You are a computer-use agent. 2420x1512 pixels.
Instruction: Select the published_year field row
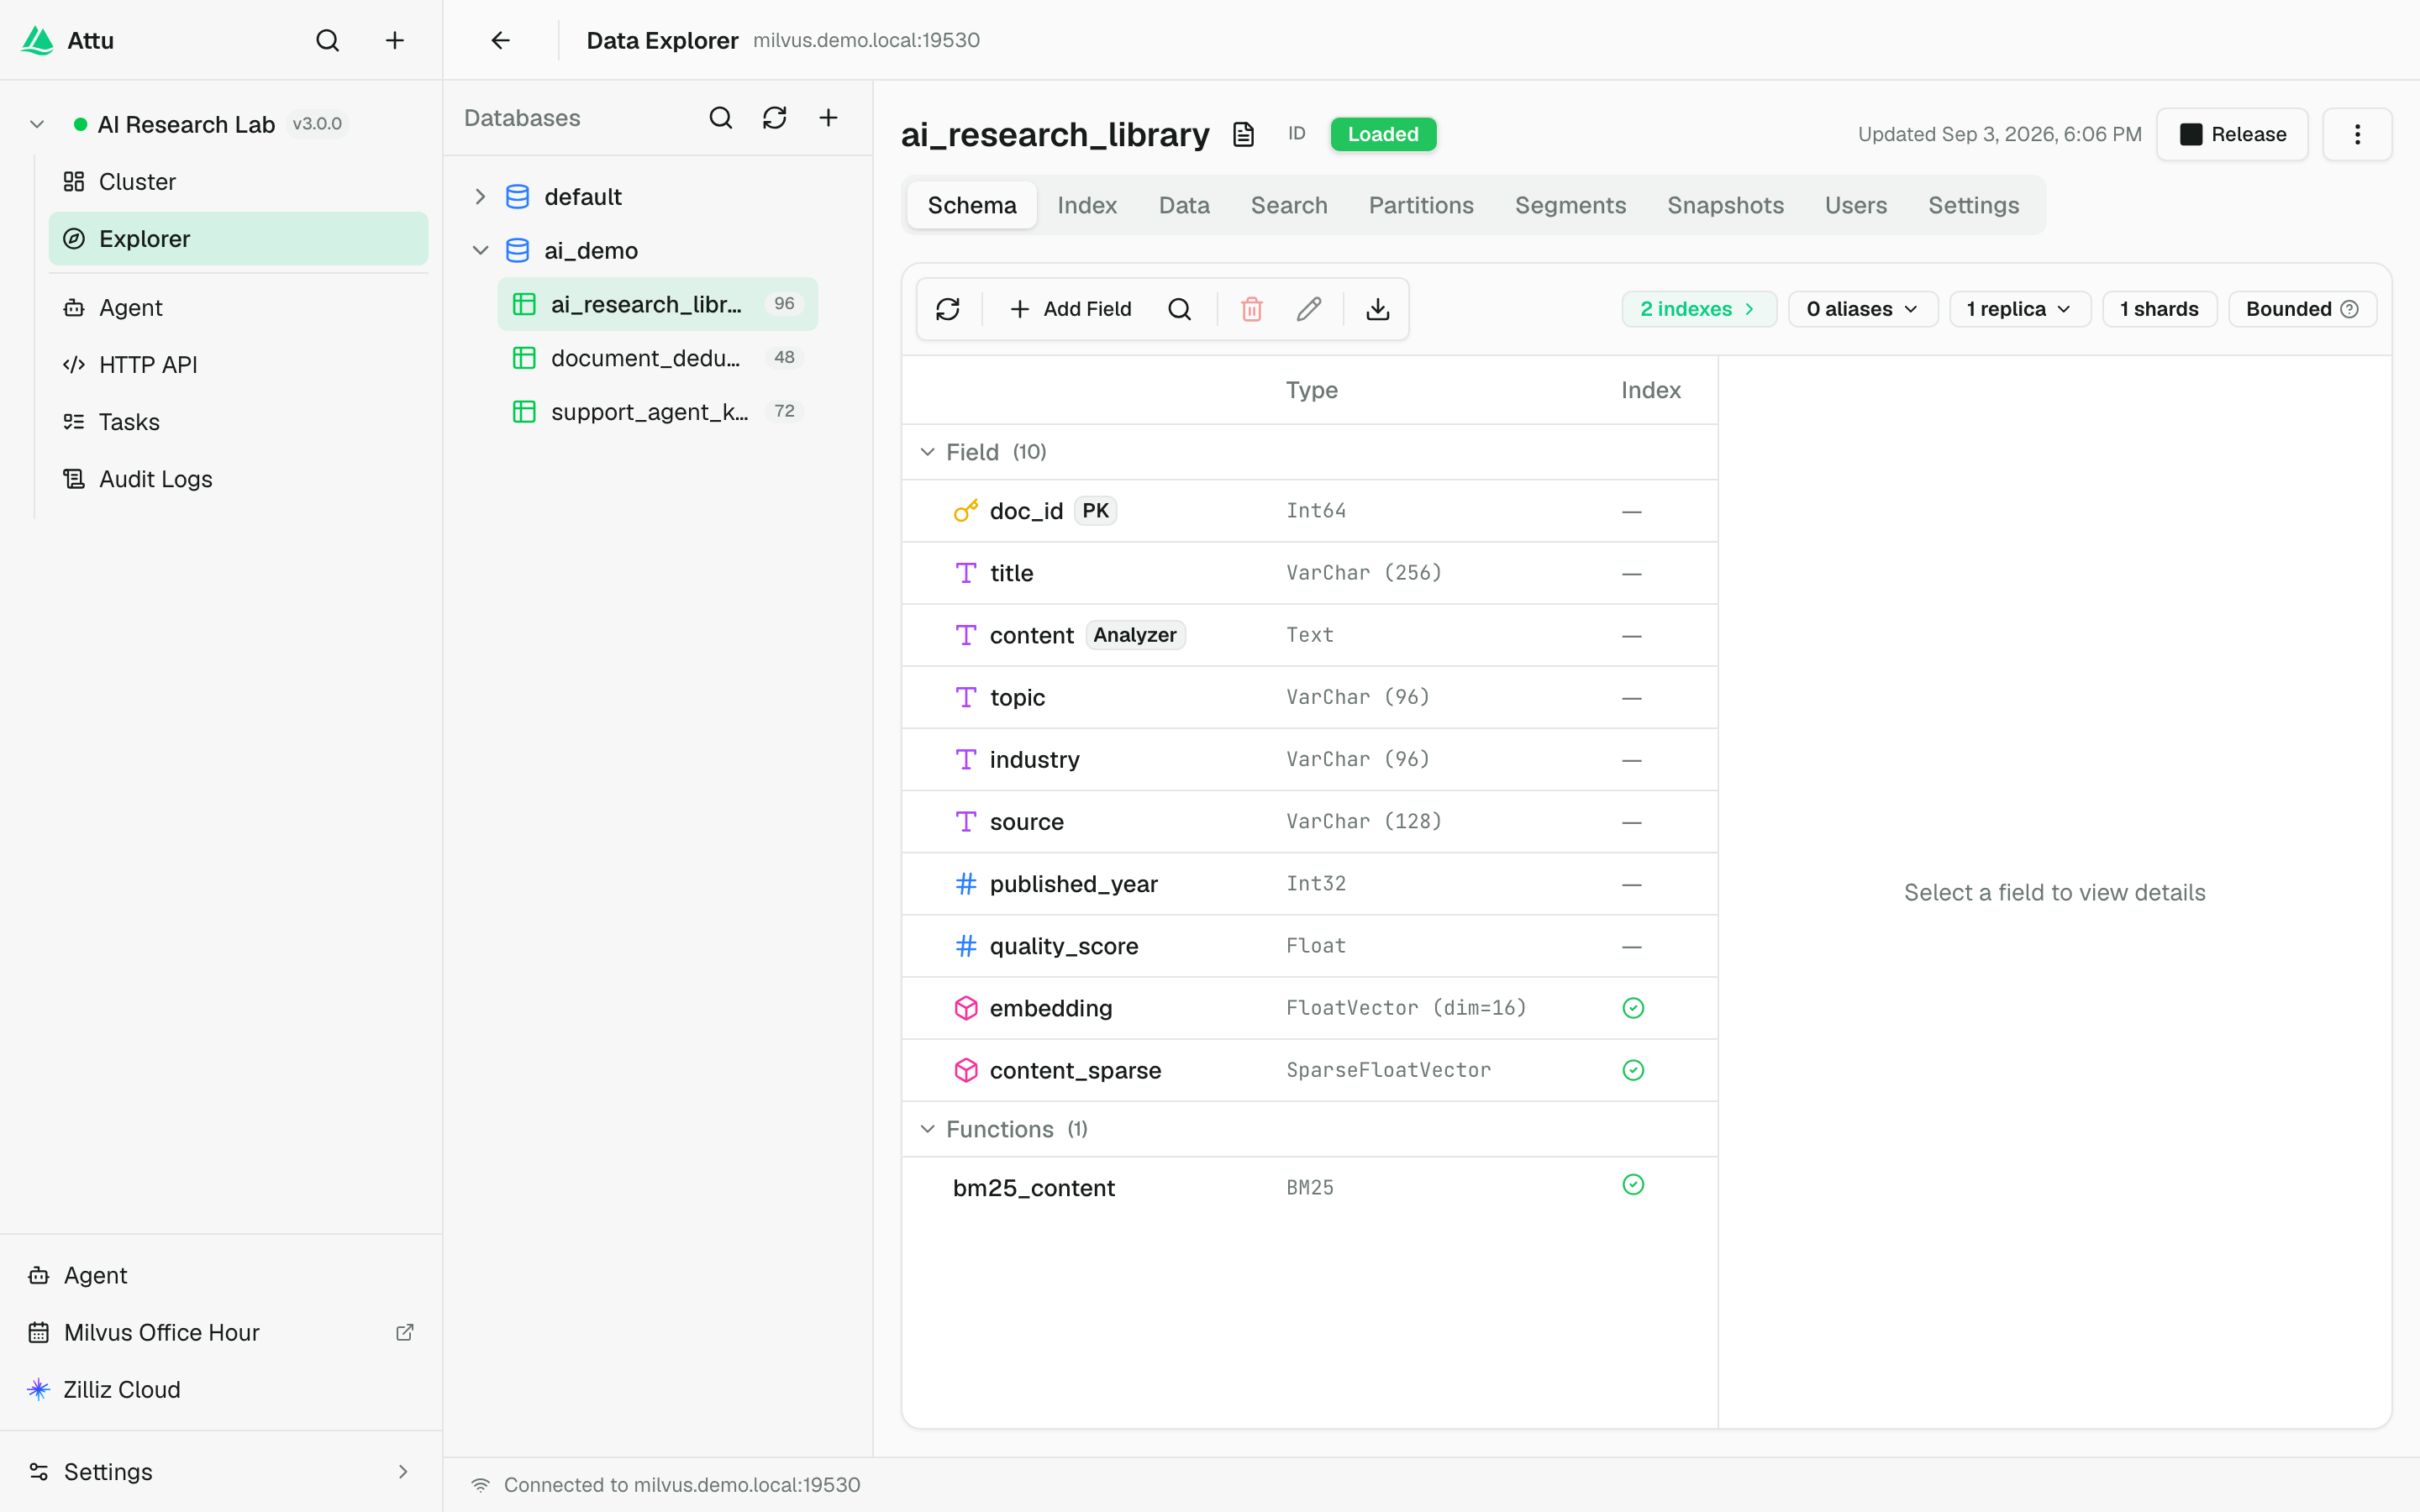coord(1309,884)
